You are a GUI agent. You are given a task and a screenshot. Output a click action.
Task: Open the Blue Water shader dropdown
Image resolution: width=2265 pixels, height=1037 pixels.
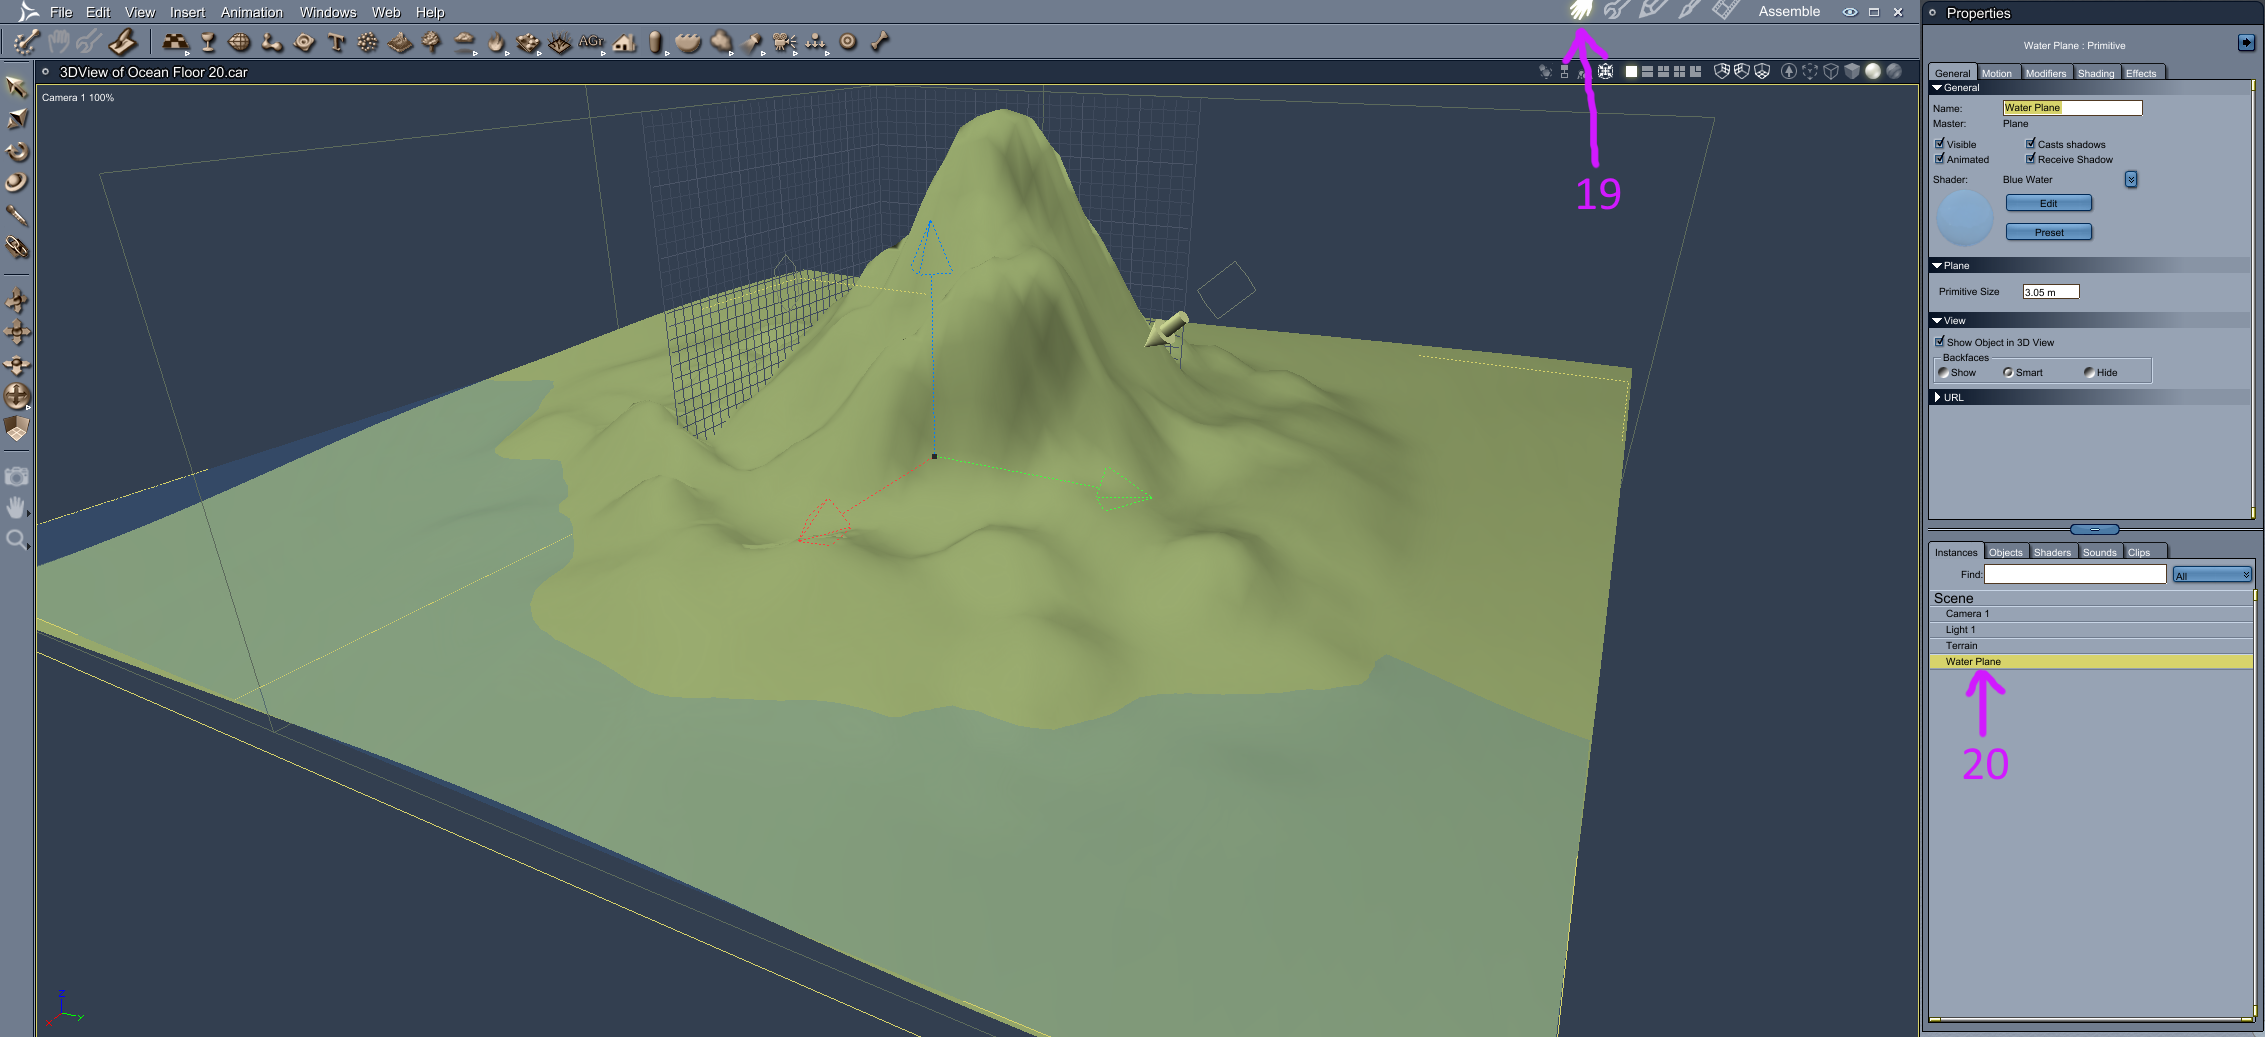tap(2131, 180)
